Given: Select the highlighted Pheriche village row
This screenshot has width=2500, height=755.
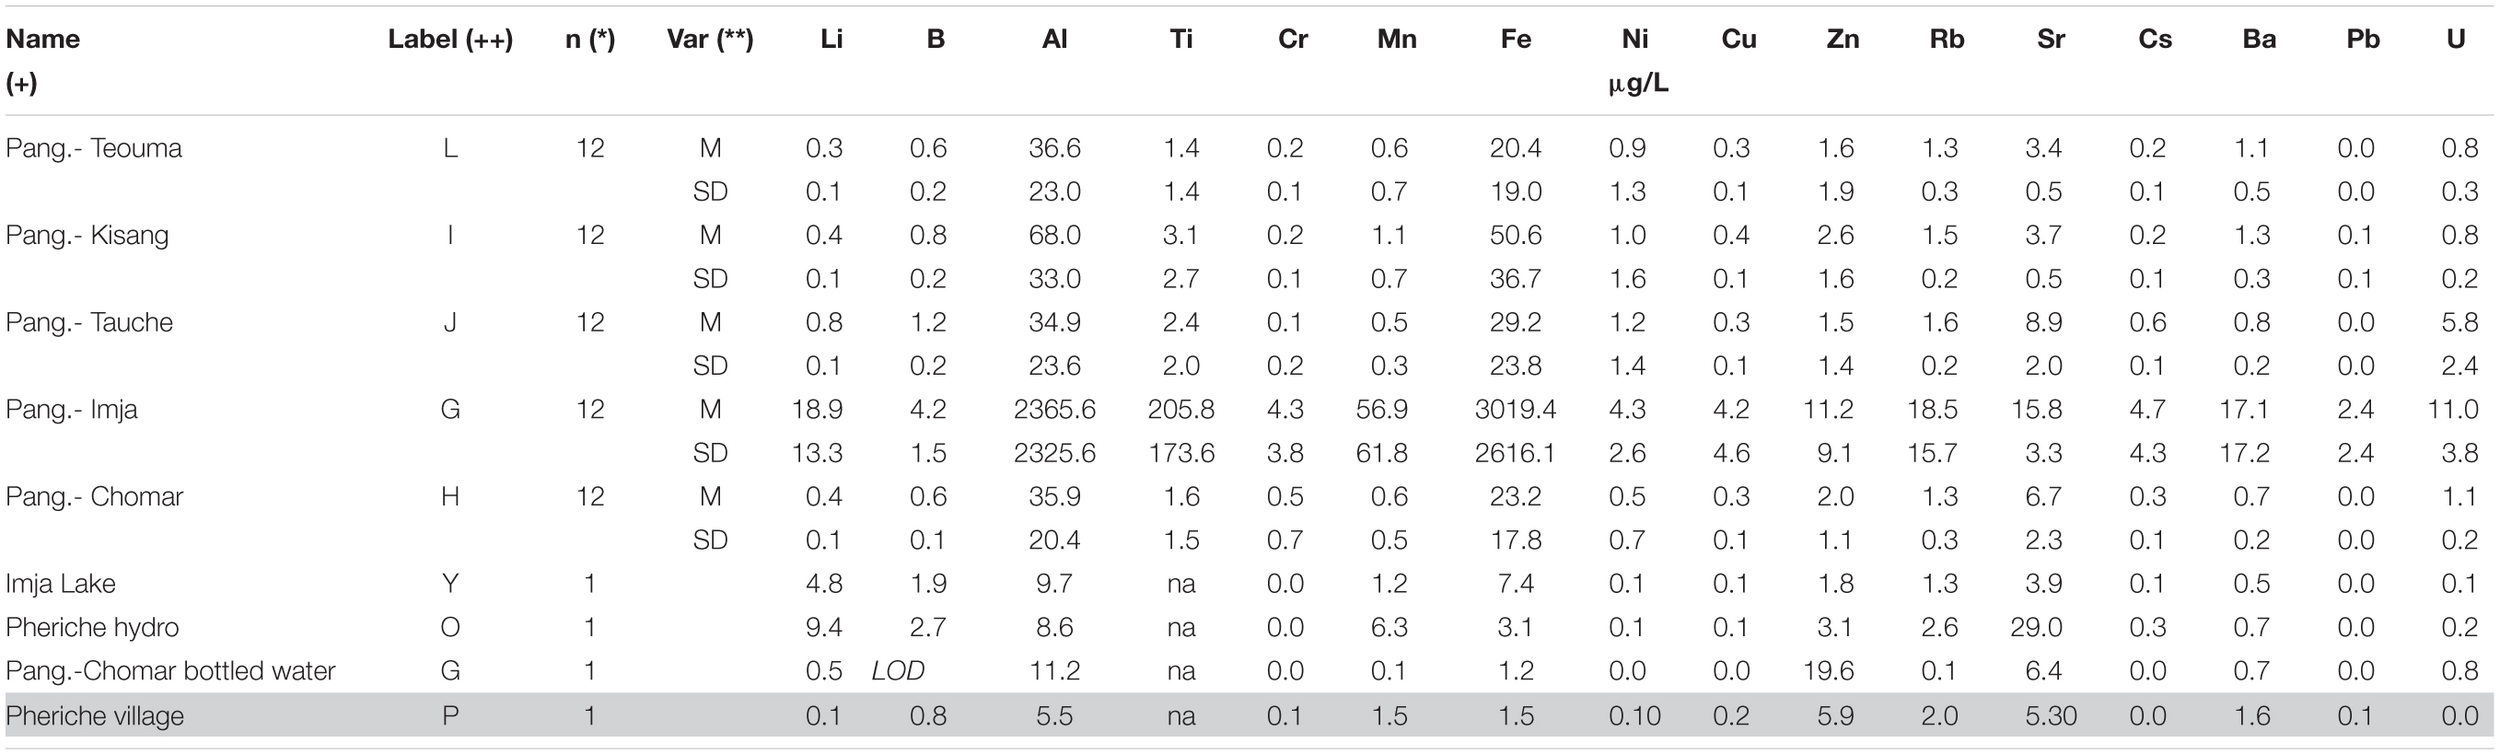Looking at the screenshot, I should [95, 716].
